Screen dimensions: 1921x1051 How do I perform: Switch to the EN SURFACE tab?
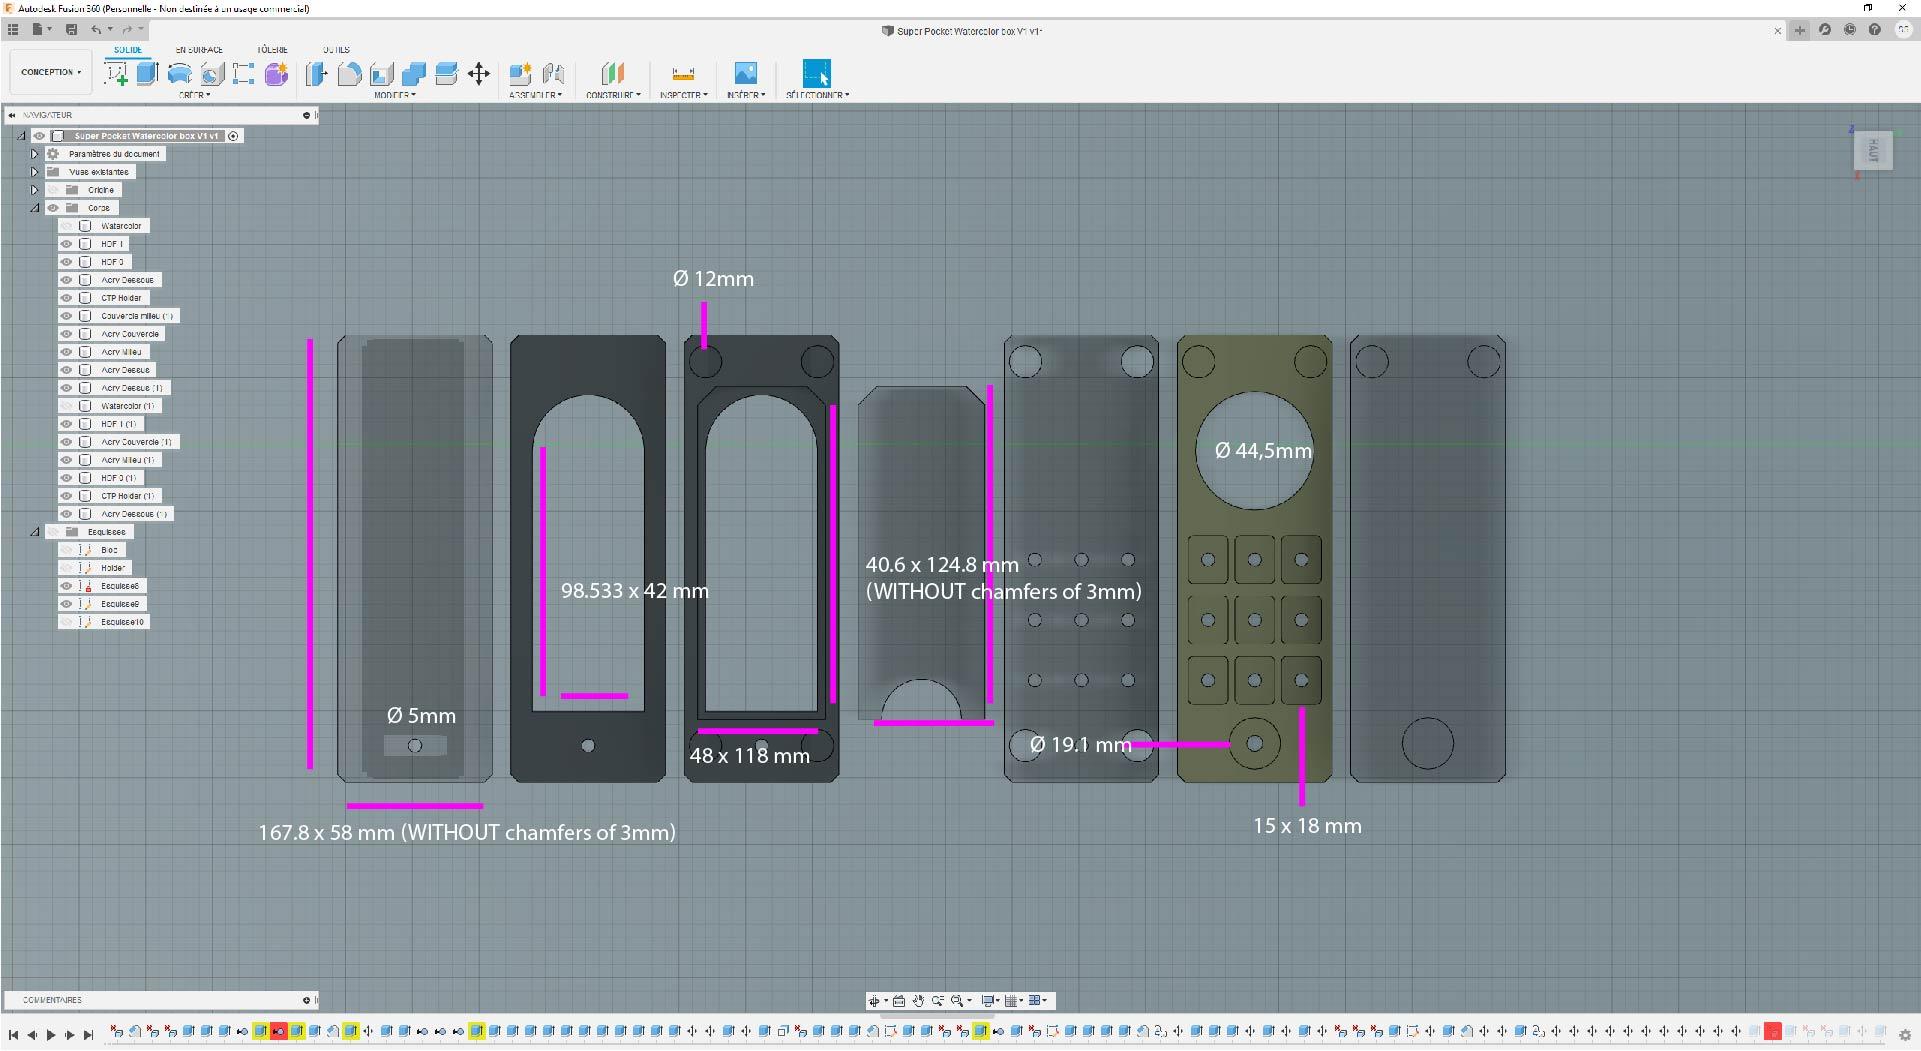pyautogui.click(x=199, y=49)
